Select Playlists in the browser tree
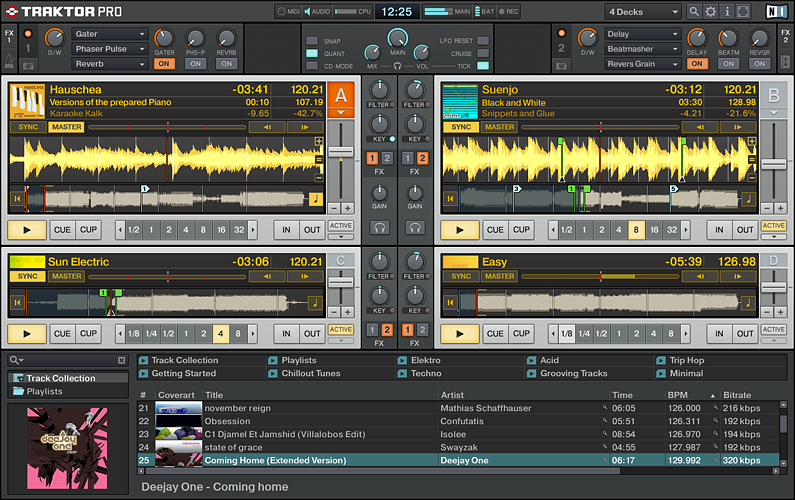 (44, 391)
